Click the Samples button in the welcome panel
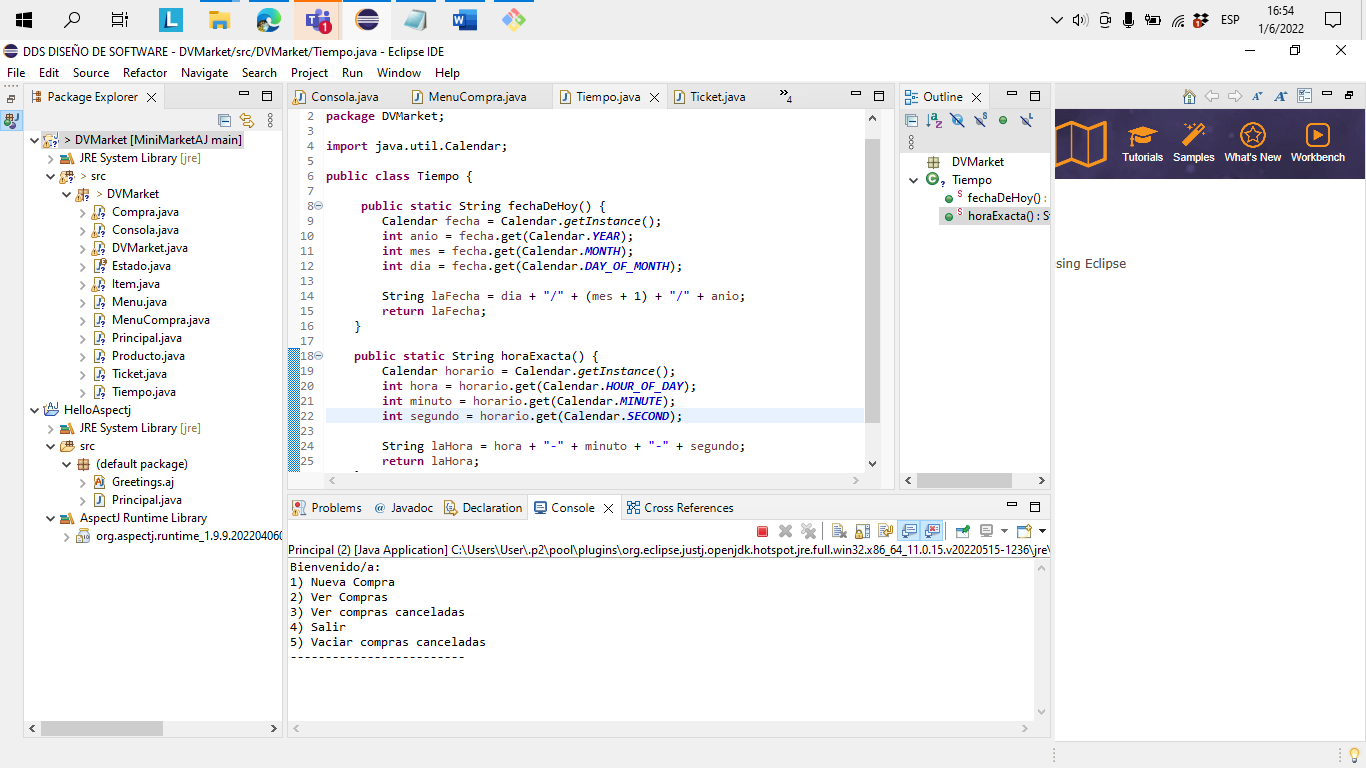 coord(1192,143)
